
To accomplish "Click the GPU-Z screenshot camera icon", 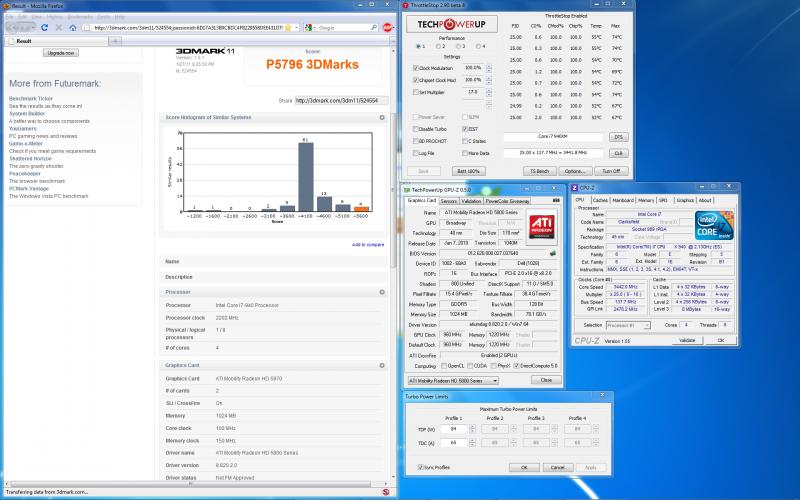I will click(x=556, y=201).
